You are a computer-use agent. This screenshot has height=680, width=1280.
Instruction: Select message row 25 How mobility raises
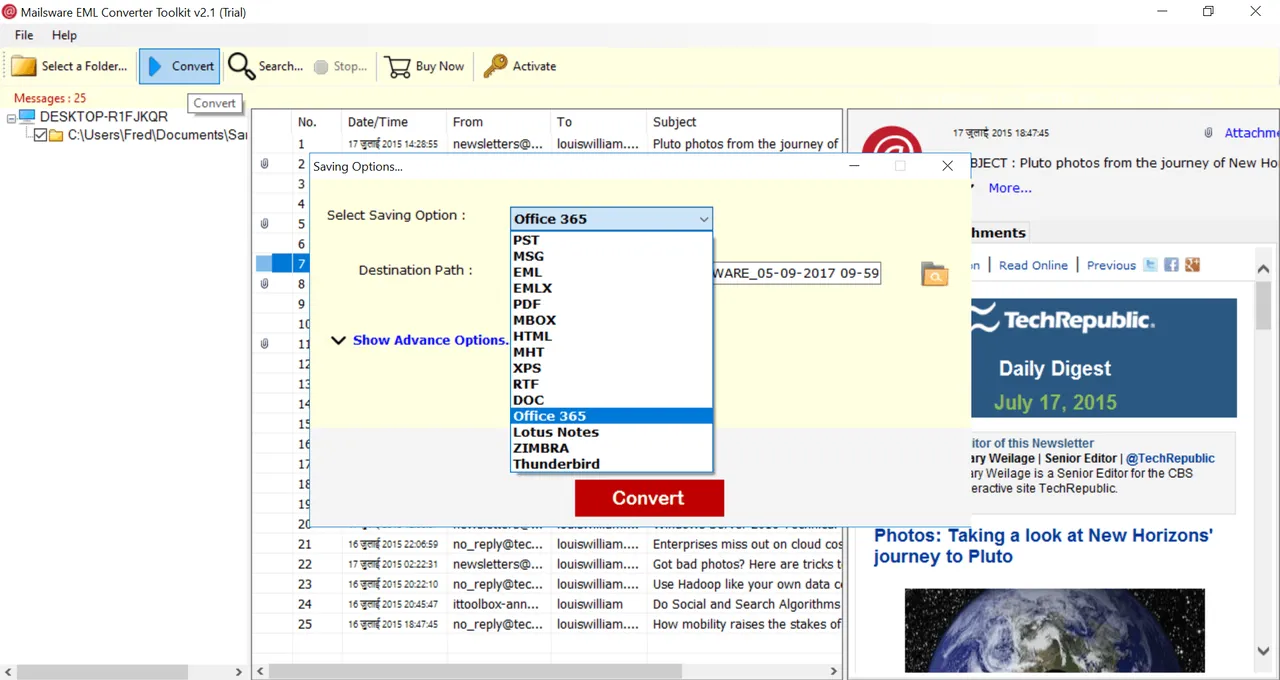[x=548, y=624]
